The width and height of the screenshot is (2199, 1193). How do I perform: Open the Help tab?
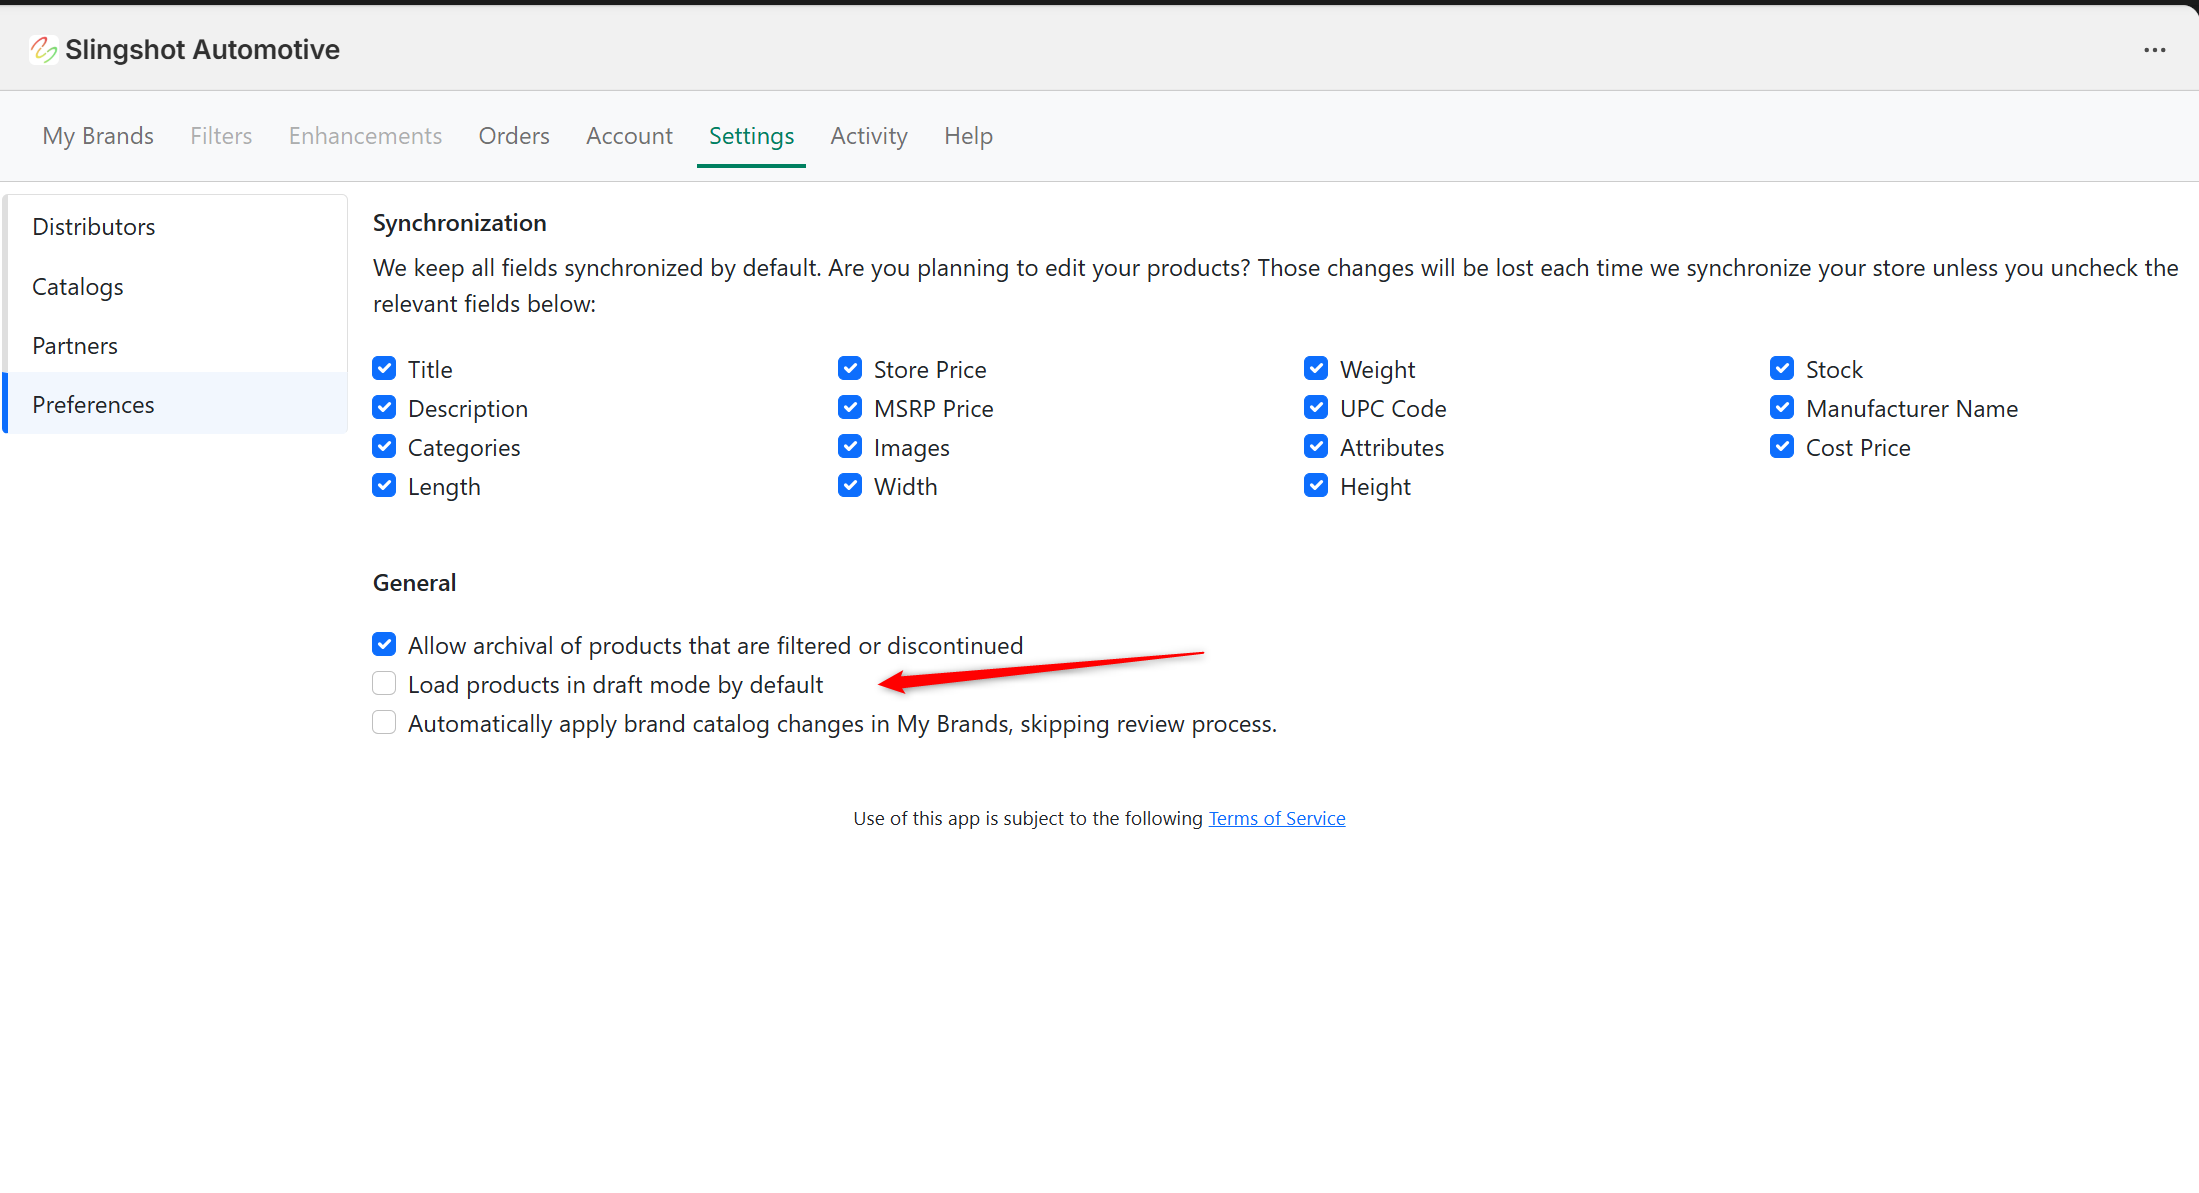pyautogui.click(x=968, y=136)
